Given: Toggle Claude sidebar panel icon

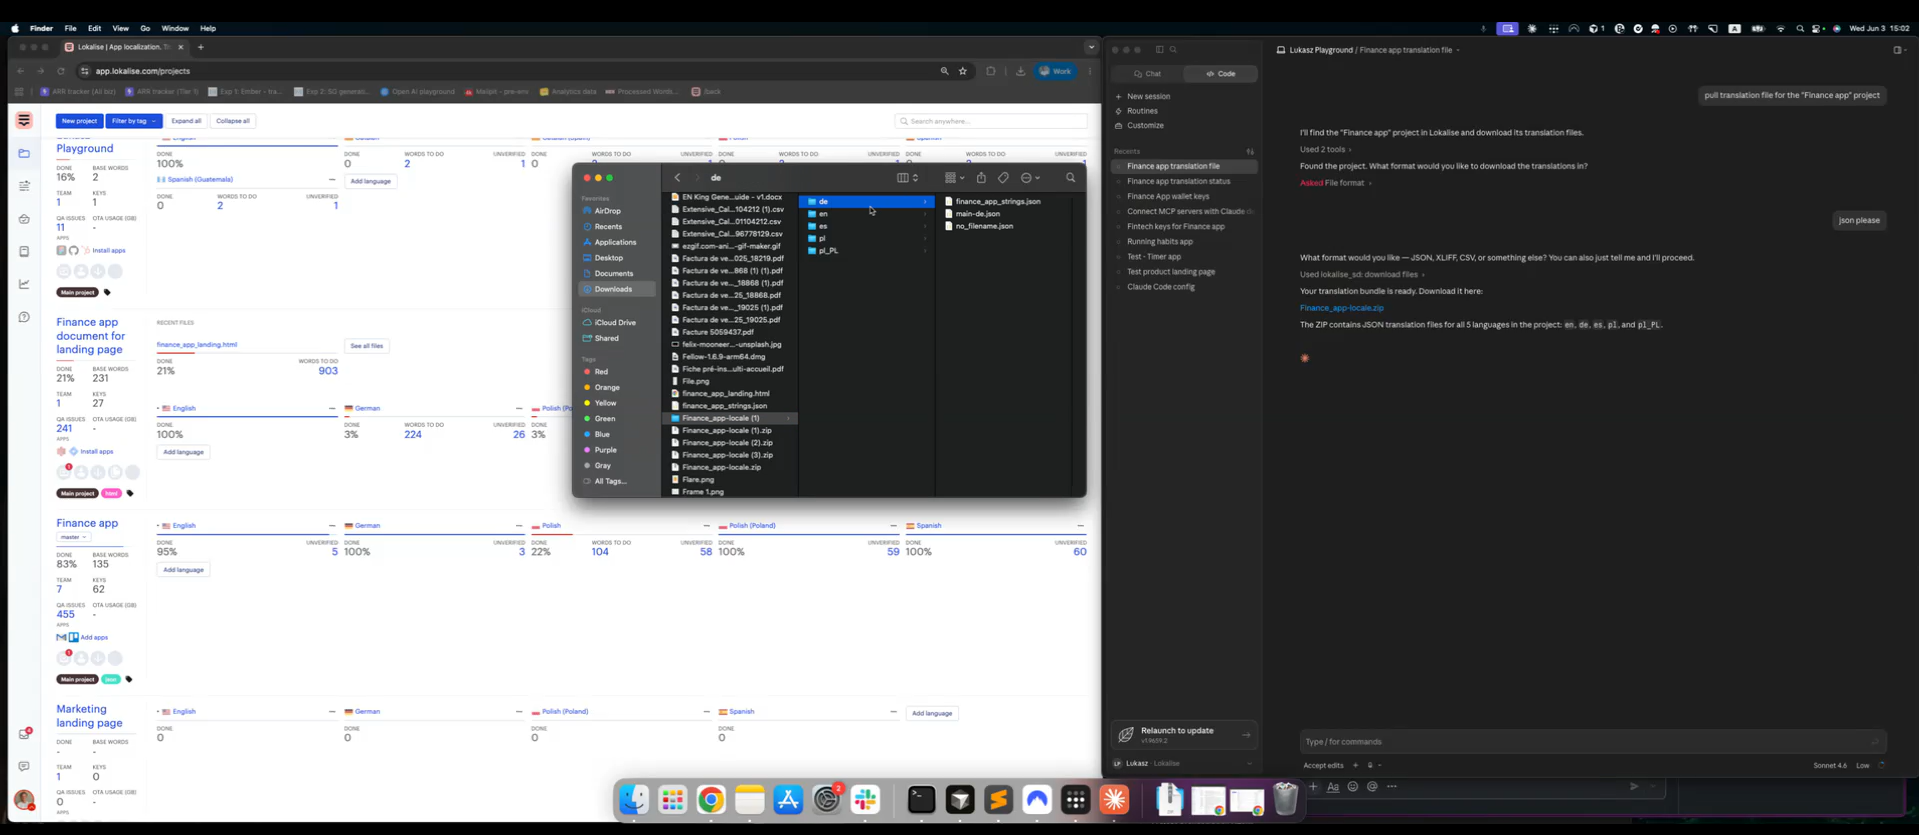Looking at the screenshot, I should (1160, 50).
